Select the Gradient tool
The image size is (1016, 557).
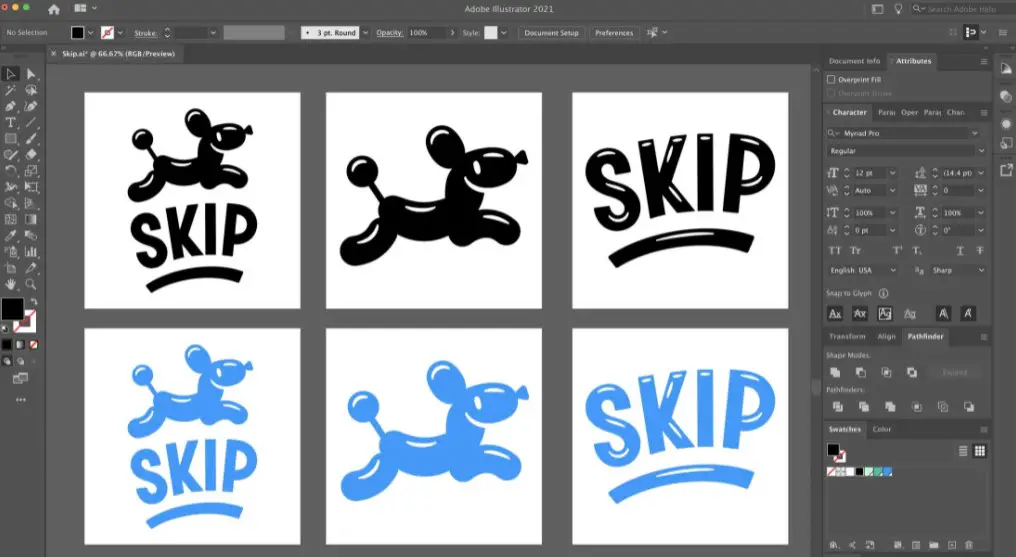(x=30, y=220)
